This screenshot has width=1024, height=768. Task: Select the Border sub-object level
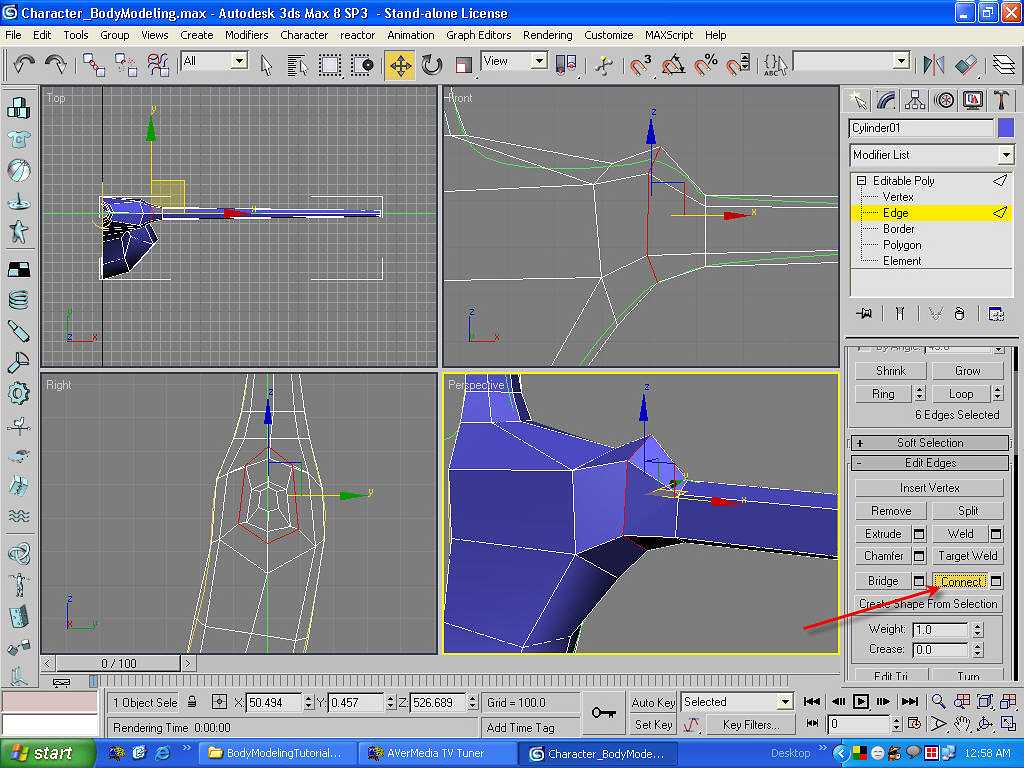(899, 229)
